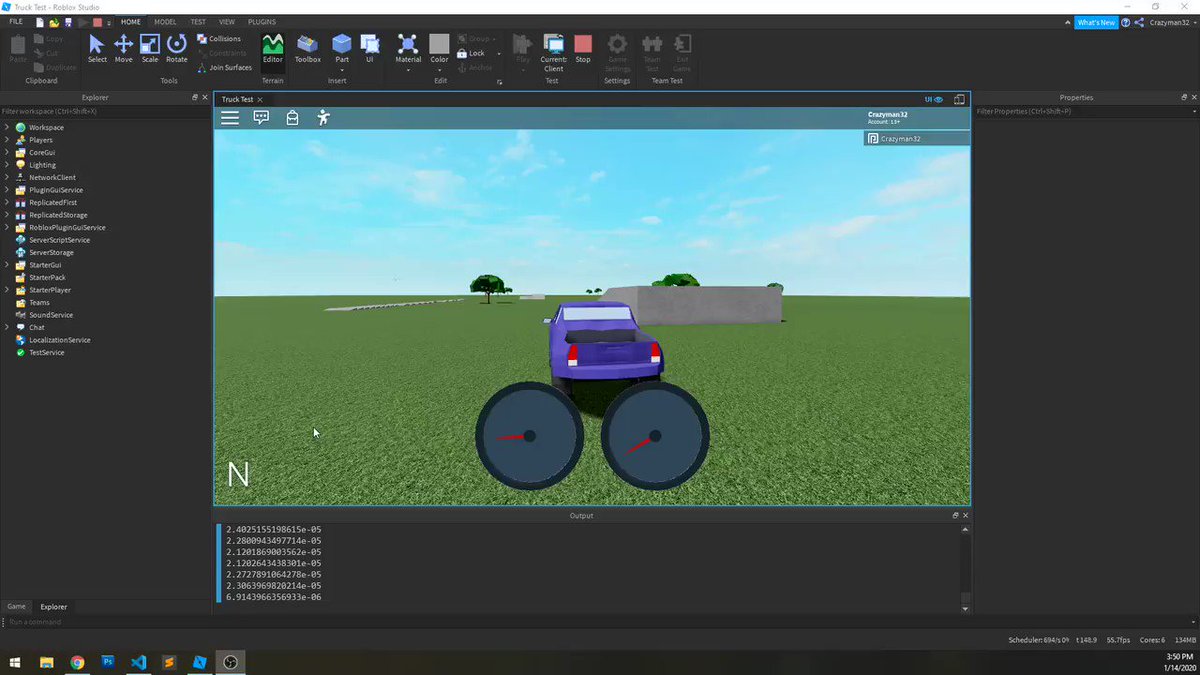
Task: Open the Color dropdown arrow
Action: pyautogui.click(x=439, y=70)
